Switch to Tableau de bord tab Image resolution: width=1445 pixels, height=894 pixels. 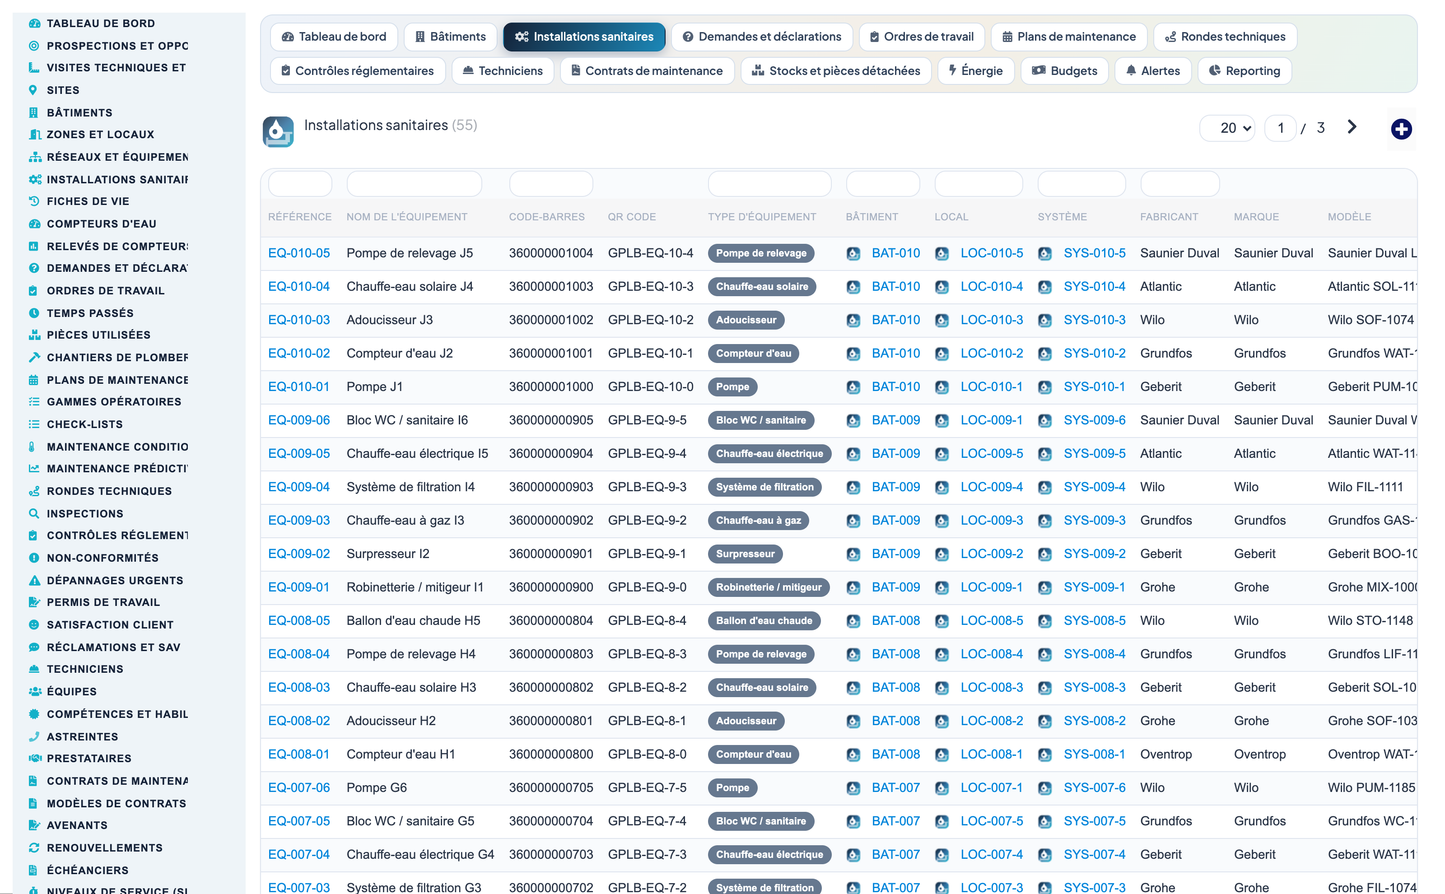click(334, 37)
